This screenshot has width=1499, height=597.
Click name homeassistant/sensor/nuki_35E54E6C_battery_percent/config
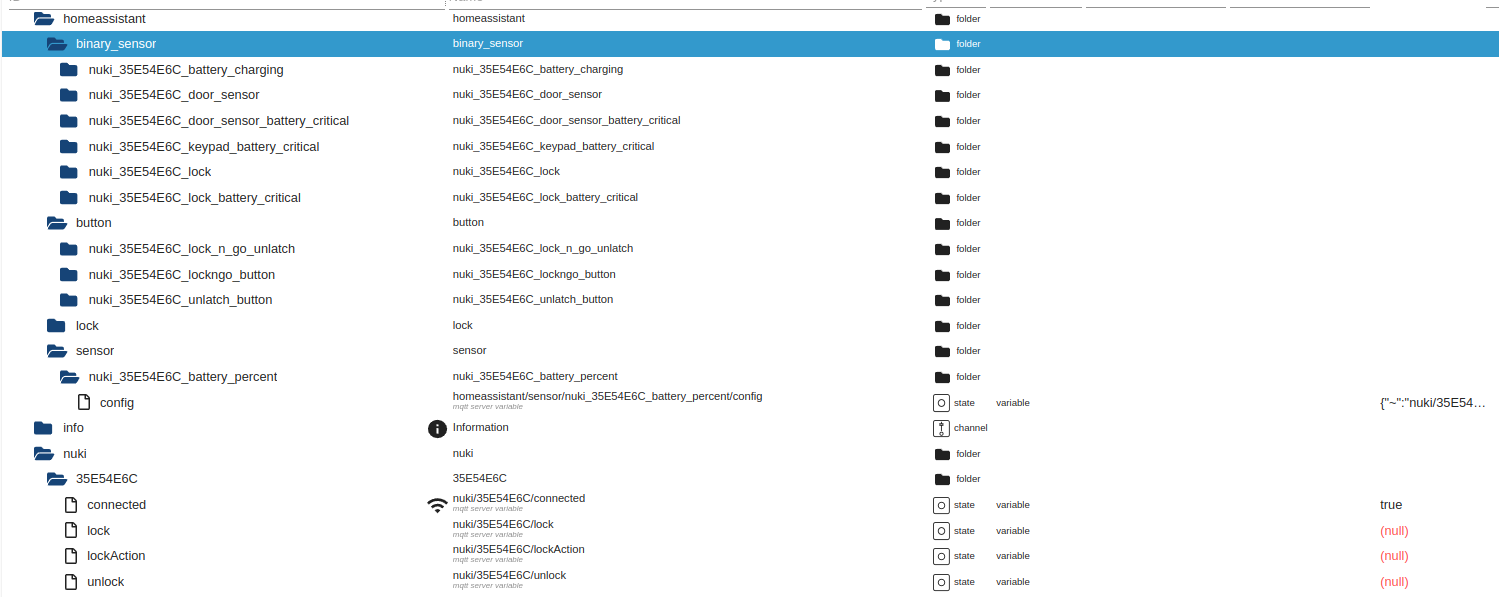(607, 396)
